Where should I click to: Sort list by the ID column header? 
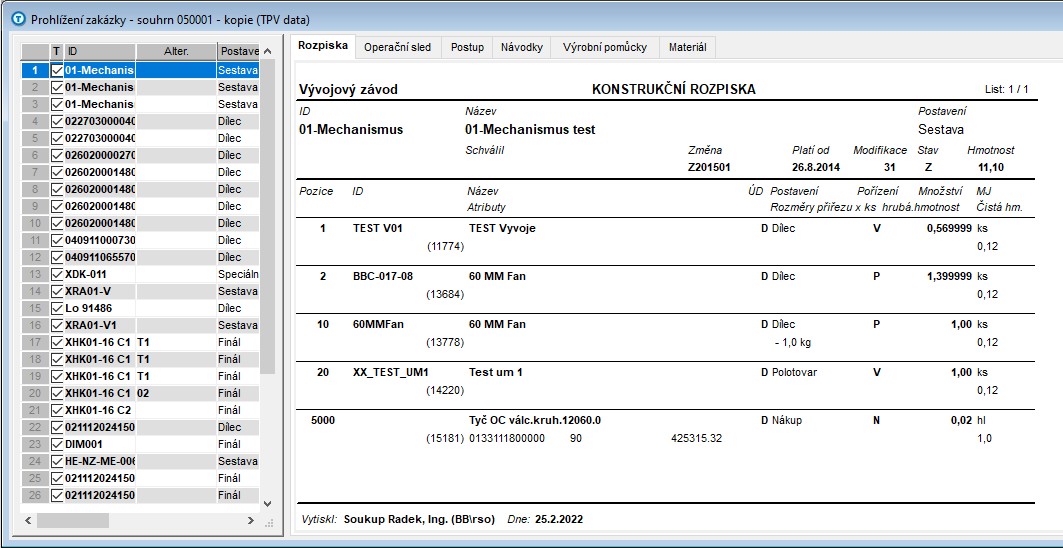[x=100, y=52]
